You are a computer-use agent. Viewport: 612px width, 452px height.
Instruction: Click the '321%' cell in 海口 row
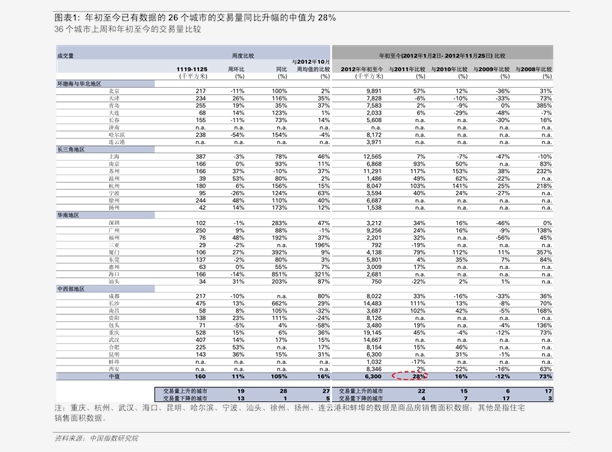[322, 274]
